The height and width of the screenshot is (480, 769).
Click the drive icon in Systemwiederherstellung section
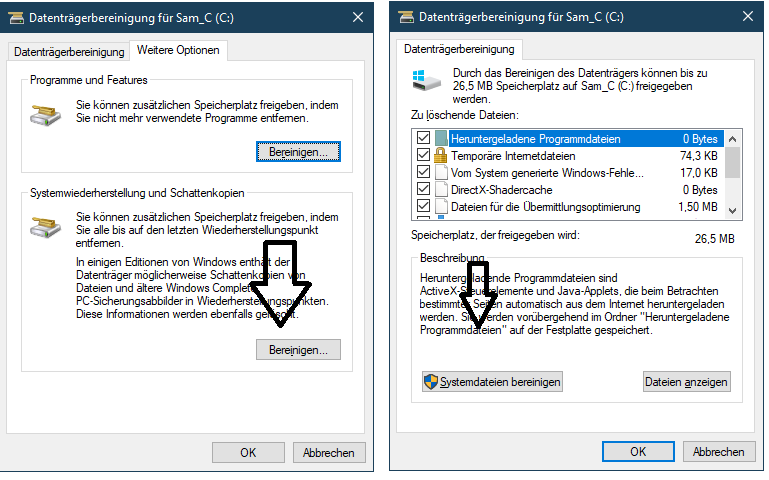click(46, 227)
